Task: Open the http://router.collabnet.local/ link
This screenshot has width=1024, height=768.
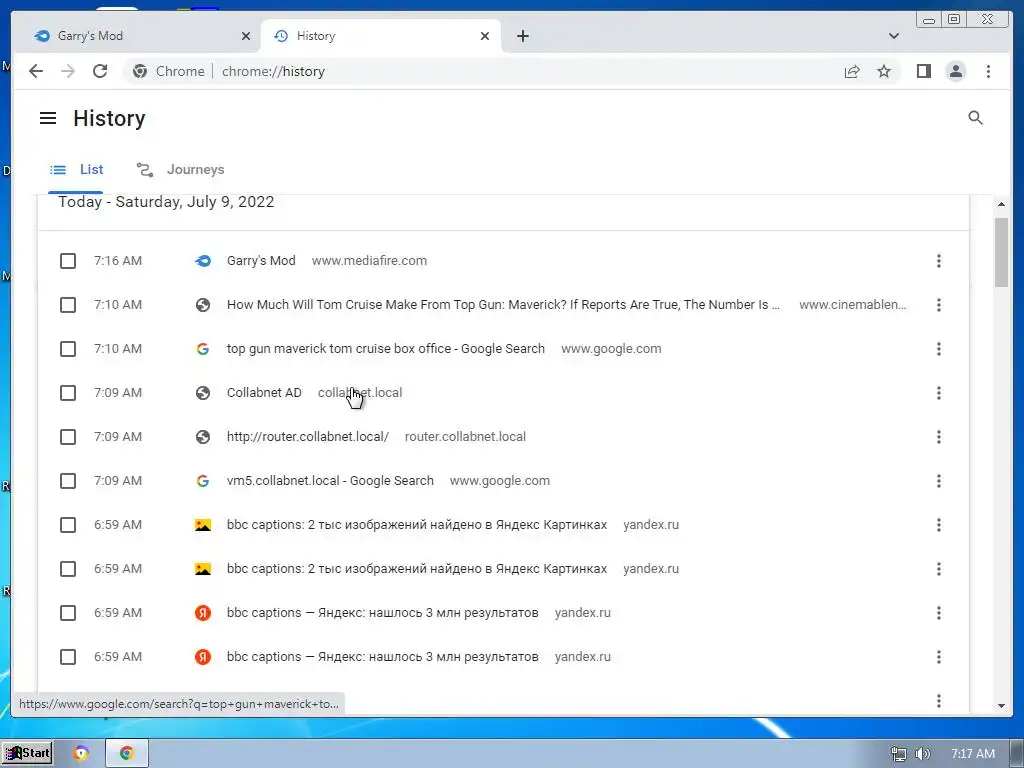Action: point(308,437)
